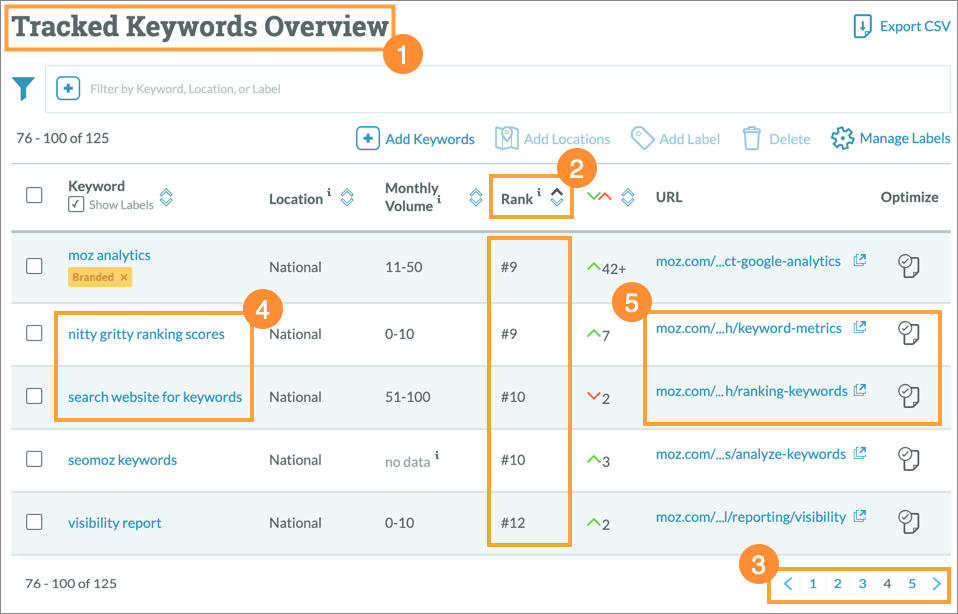Click the Add Label tag icon

(x=643, y=138)
